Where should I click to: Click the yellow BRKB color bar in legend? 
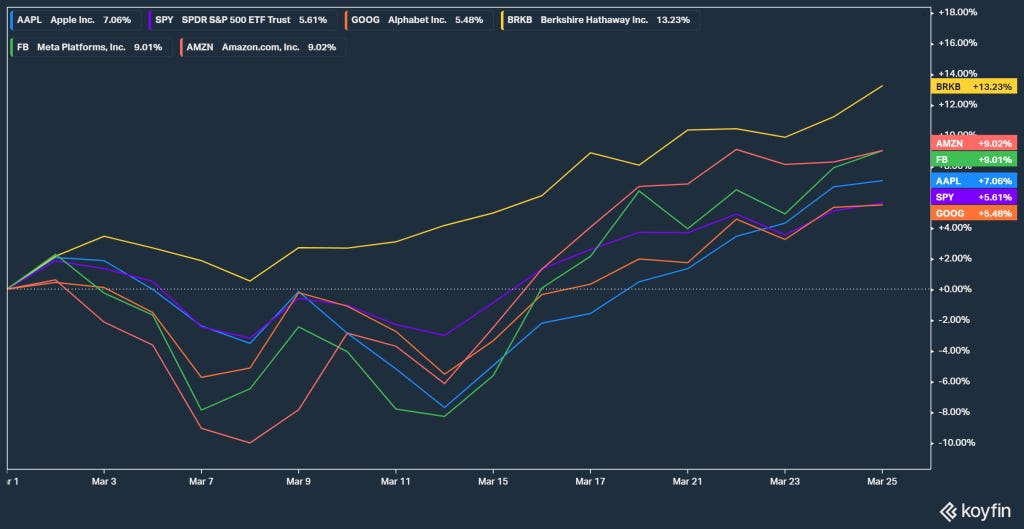click(502, 20)
